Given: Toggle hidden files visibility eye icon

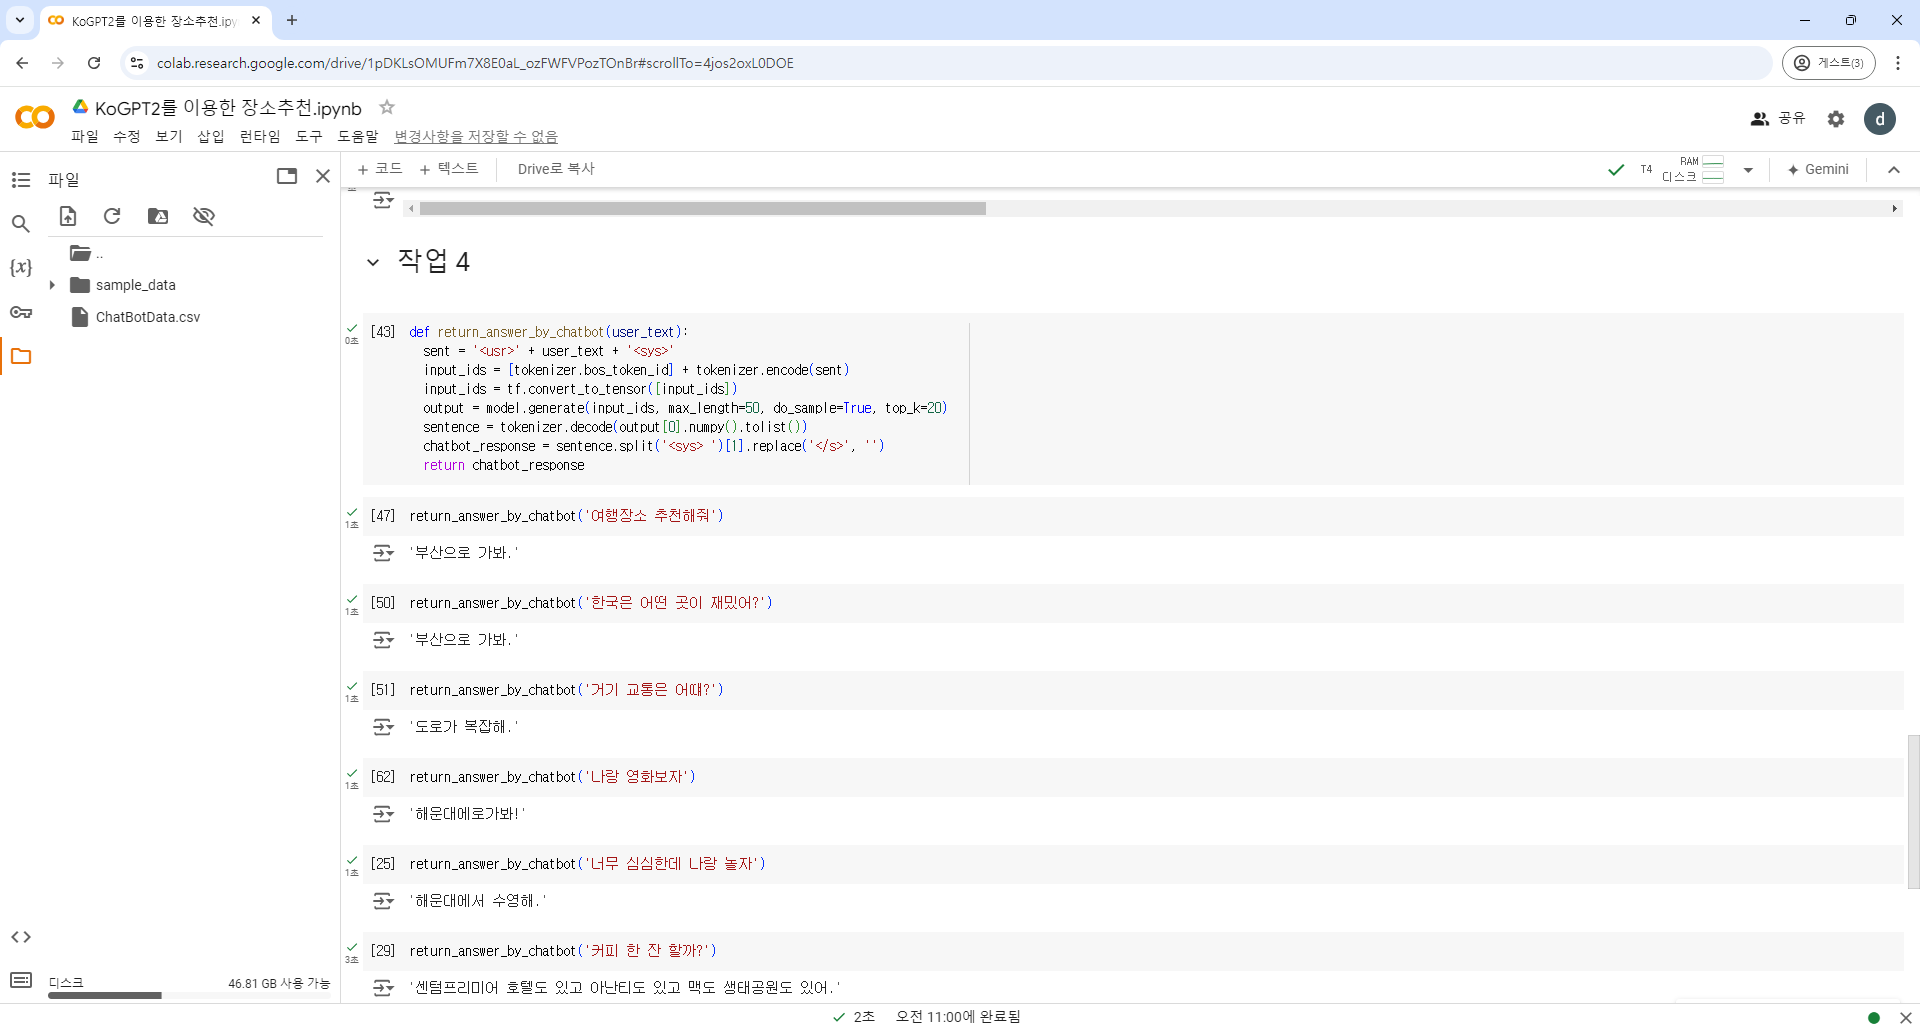Looking at the screenshot, I should tap(204, 216).
